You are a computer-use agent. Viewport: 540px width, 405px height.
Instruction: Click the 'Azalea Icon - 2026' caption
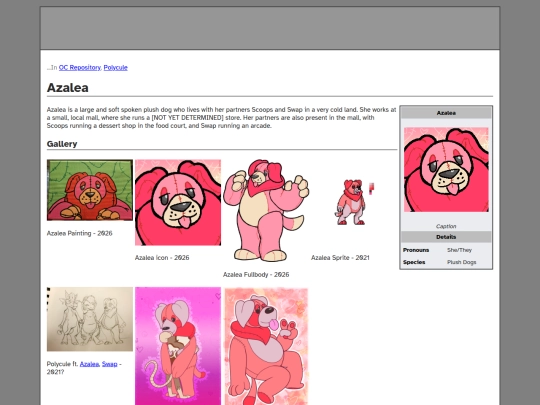click(162, 258)
